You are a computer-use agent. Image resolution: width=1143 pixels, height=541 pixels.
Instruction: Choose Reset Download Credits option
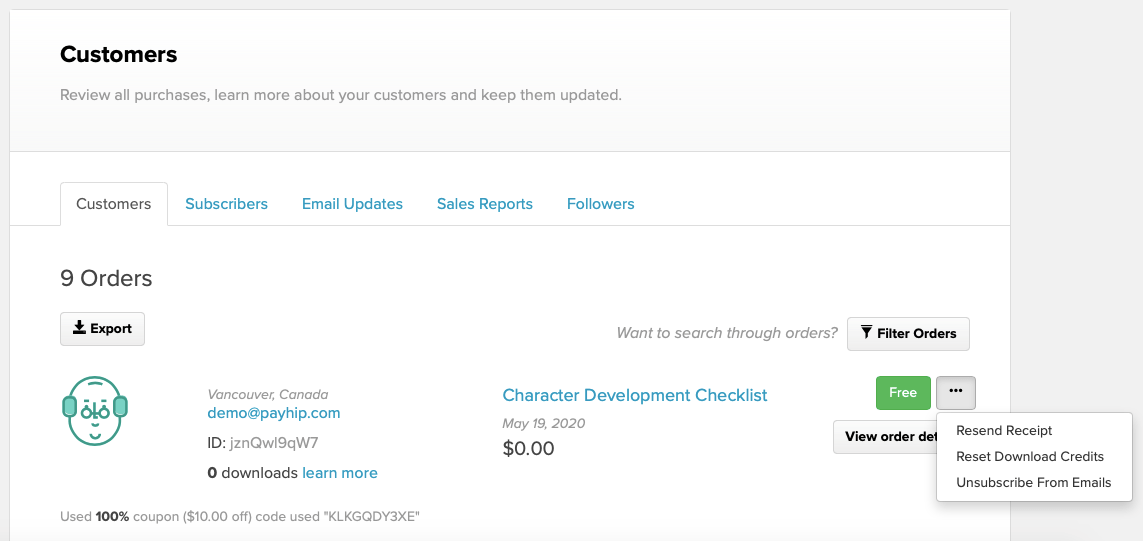coord(1029,457)
